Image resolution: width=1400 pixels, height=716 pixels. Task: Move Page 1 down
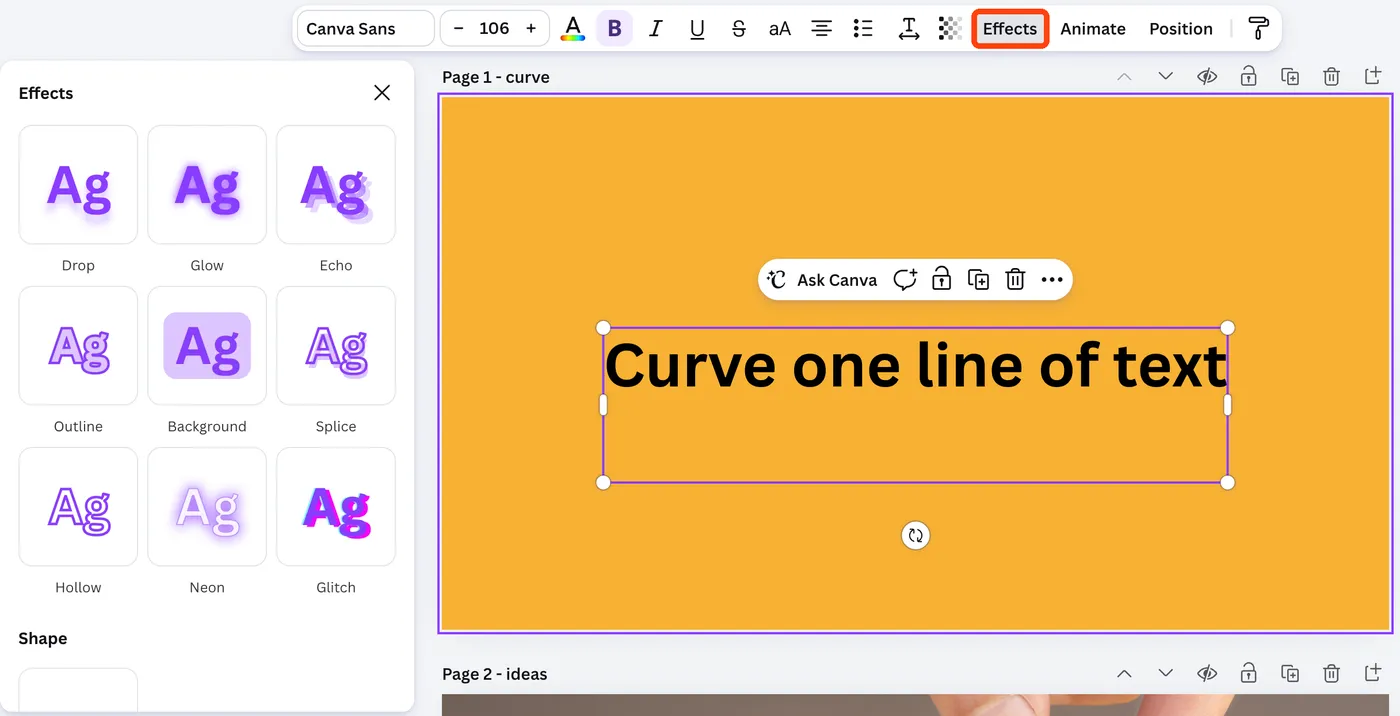[x=1165, y=77]
